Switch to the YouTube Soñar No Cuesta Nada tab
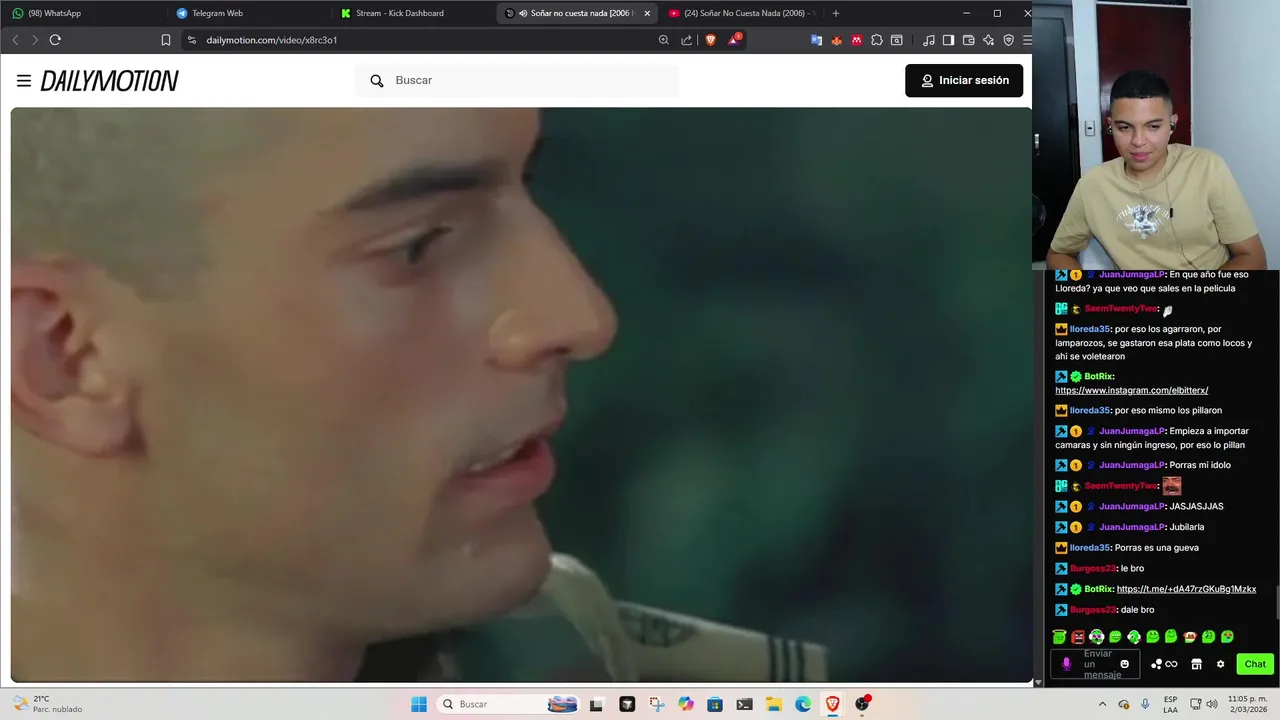Viewport: 1280px width, 720px height. [x=740, y=13]
